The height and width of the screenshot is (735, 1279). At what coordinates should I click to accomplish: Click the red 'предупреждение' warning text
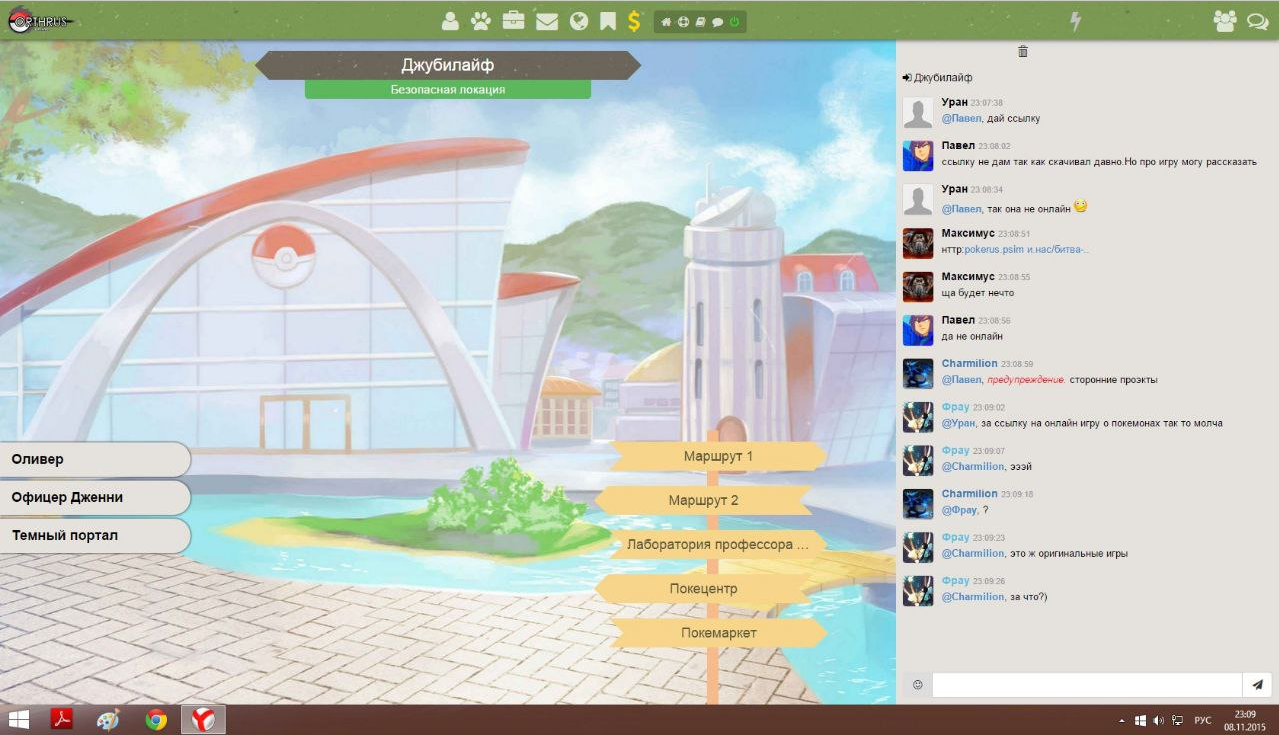point(1027,379)
